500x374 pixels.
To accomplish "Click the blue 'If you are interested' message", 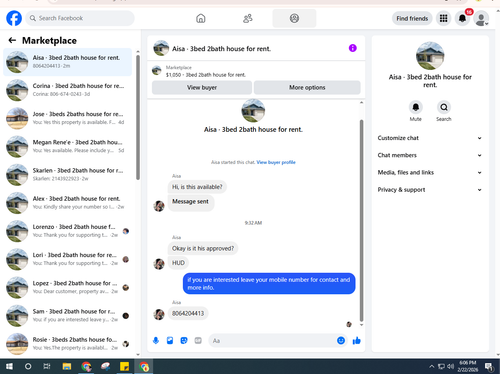I will click(x=269, y=284).
